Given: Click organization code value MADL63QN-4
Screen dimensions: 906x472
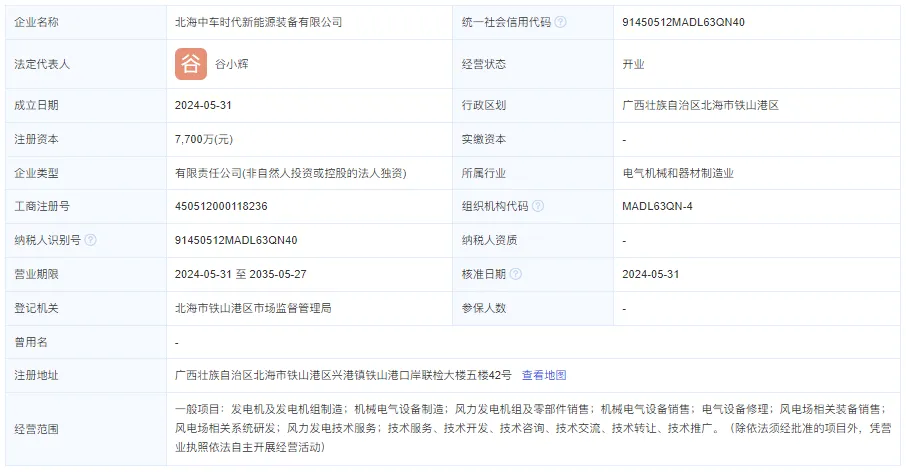Looking at the screenshot, I should point(657,206).
